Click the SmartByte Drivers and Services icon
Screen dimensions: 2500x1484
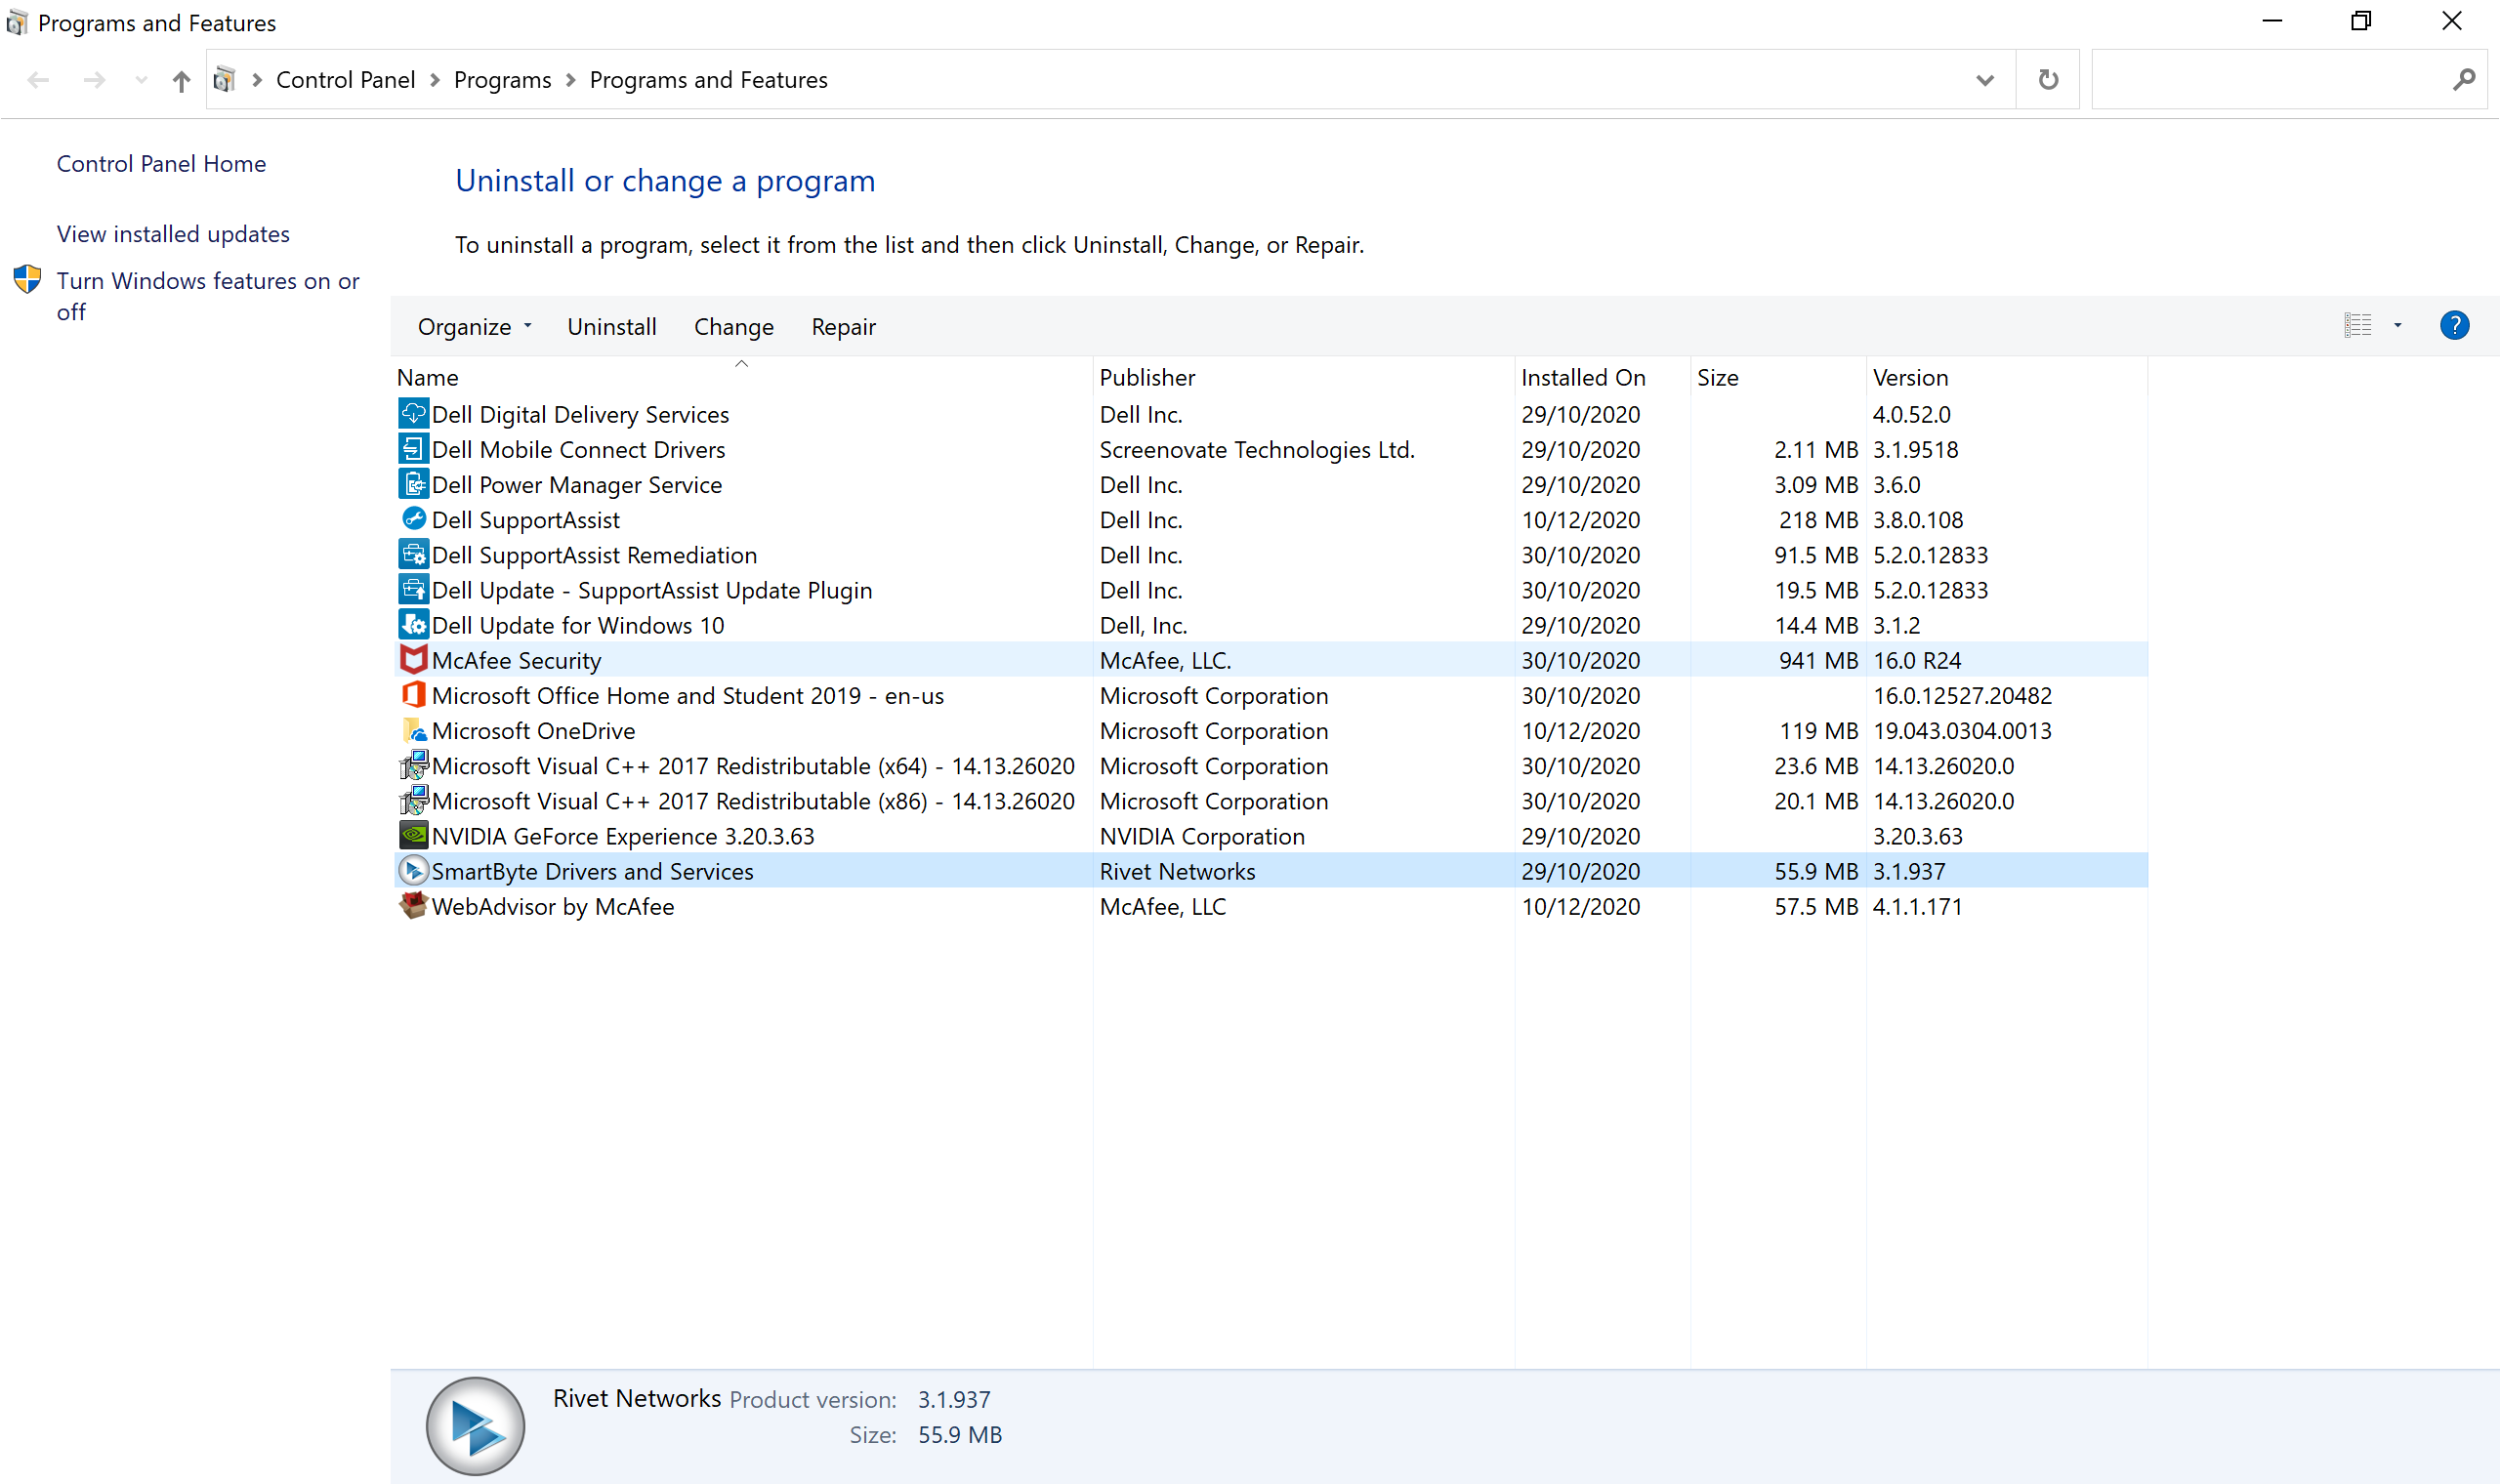pos(413,870)
